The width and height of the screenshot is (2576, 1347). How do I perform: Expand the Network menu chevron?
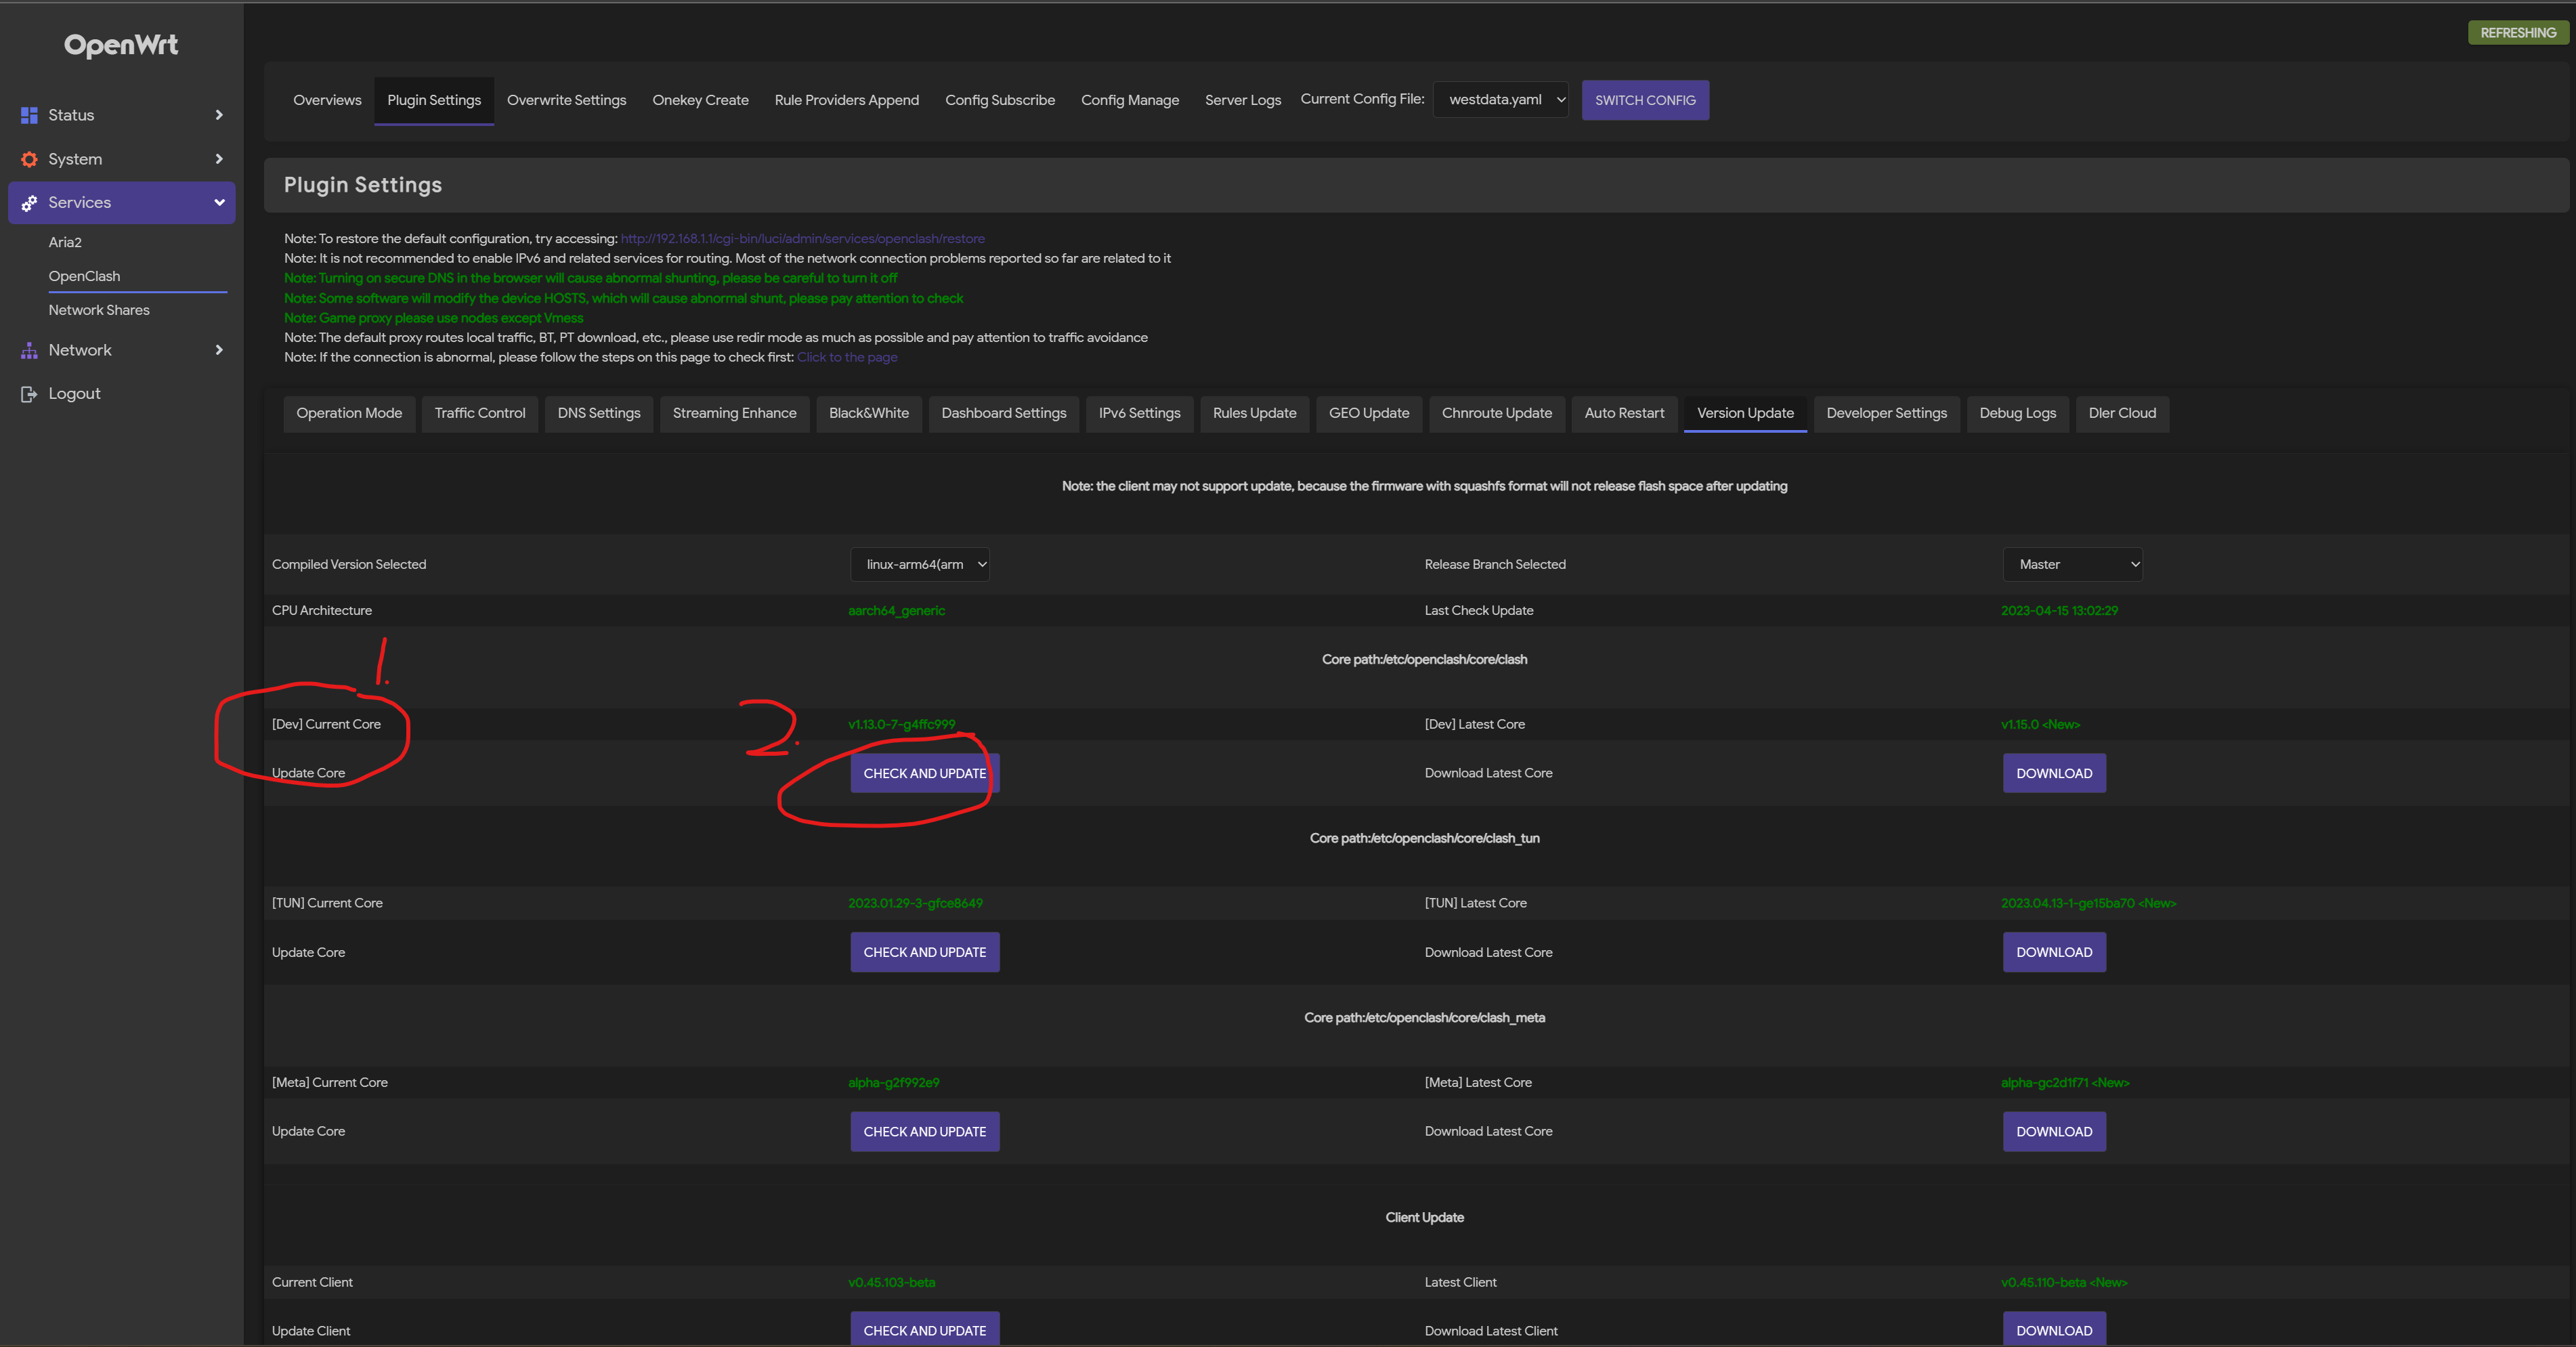[x=219, y=350]
